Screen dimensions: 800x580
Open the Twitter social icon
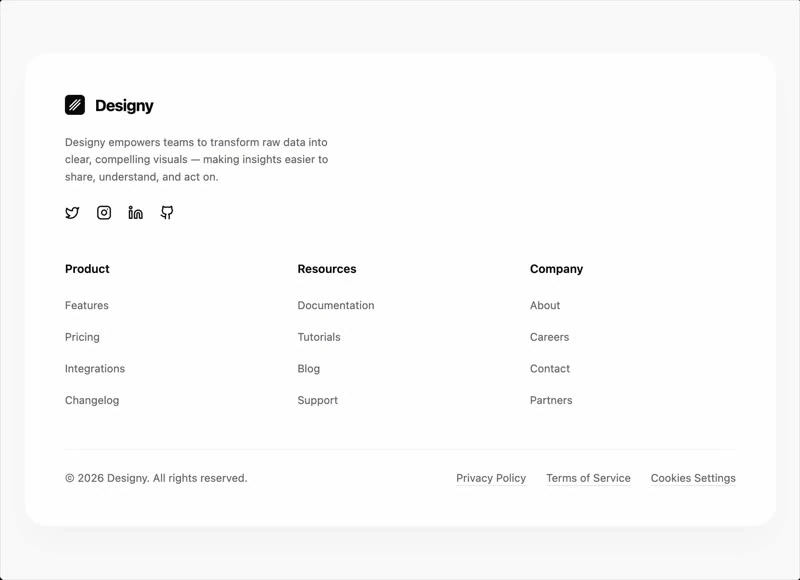coord(72,213)
